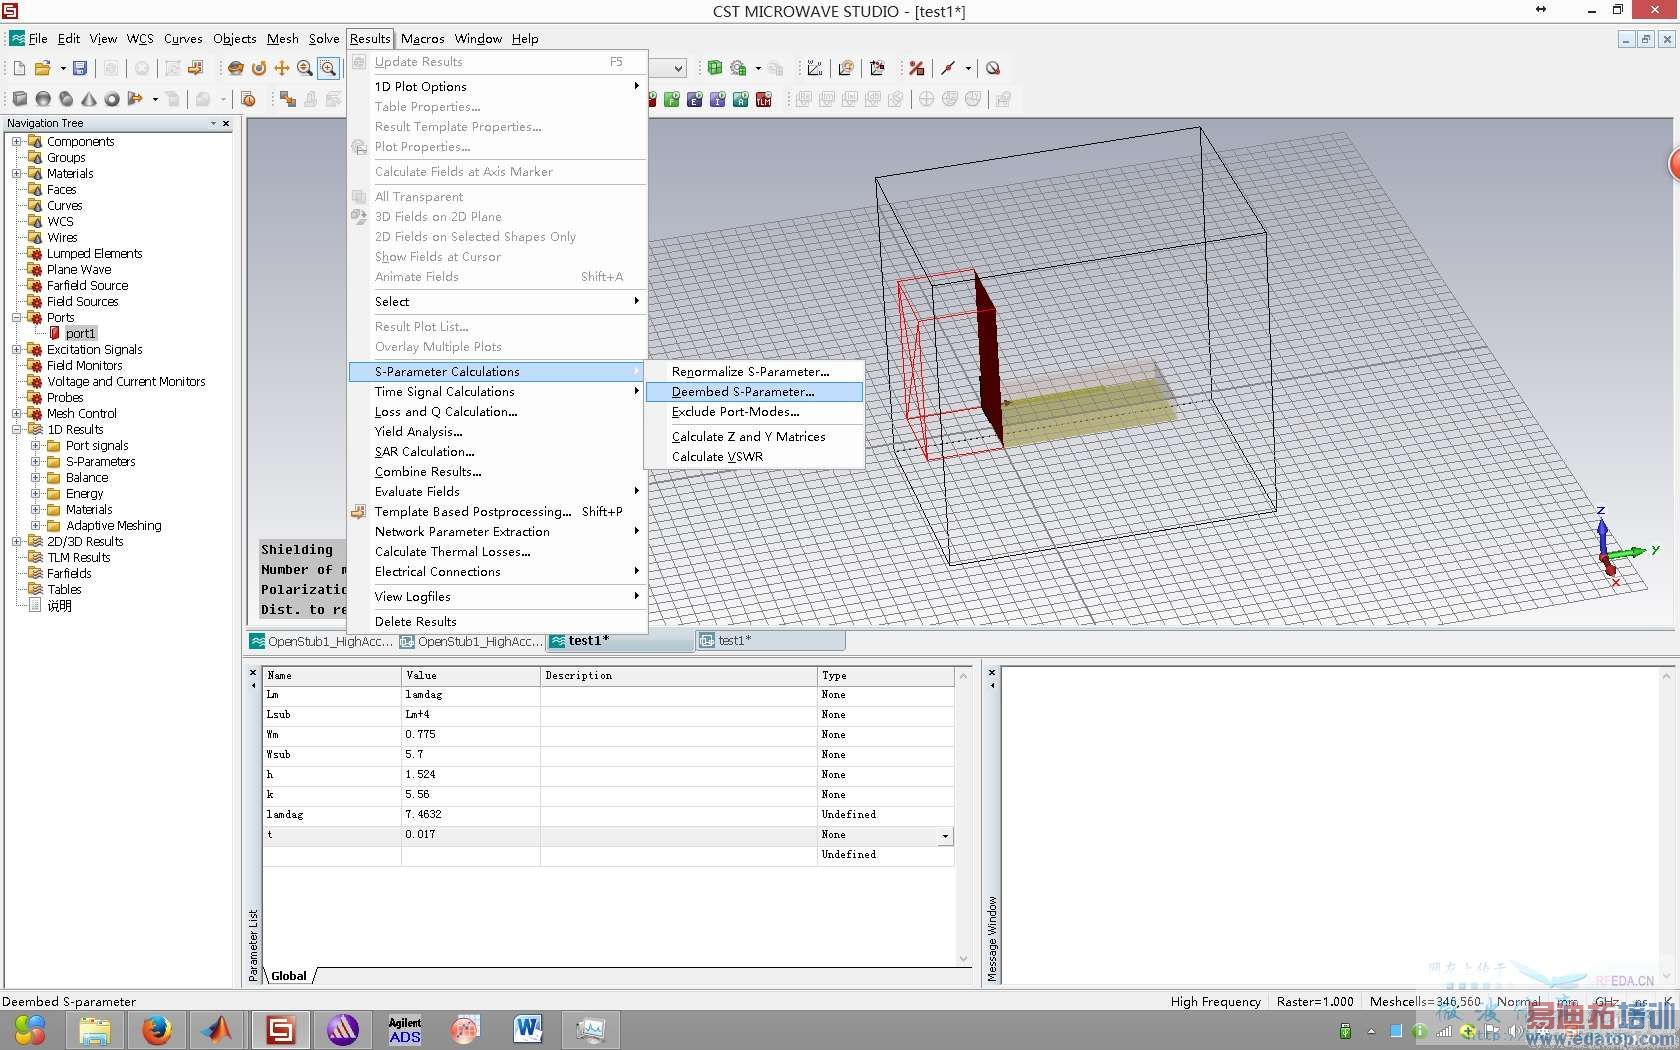
Task: Create a new project with New icon
Action: tap(19, 68)
